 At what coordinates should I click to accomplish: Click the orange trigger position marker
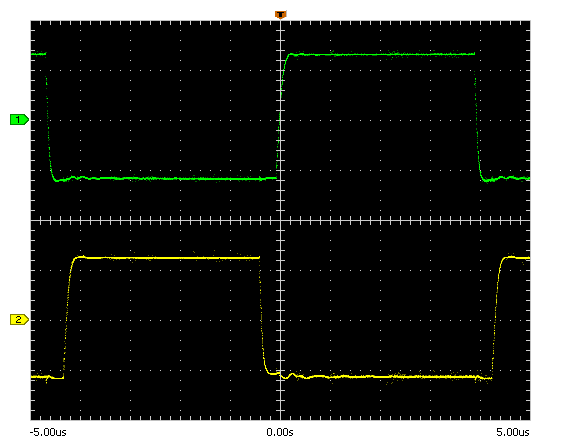280,15
